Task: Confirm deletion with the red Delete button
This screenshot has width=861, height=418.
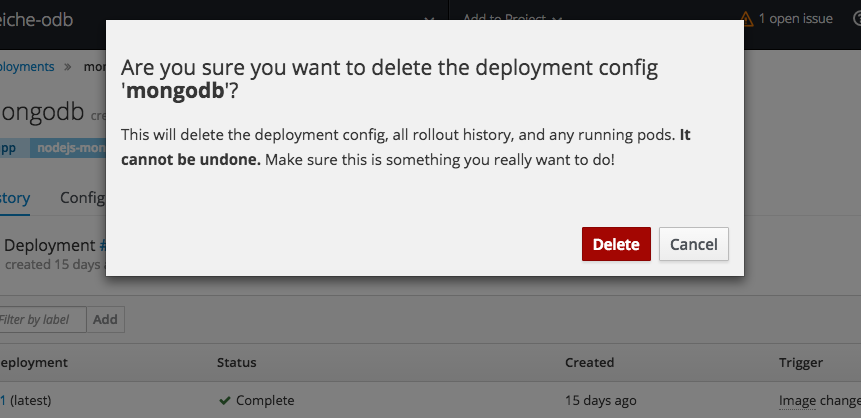Action: pyautogui.click(x=616, y=244)
